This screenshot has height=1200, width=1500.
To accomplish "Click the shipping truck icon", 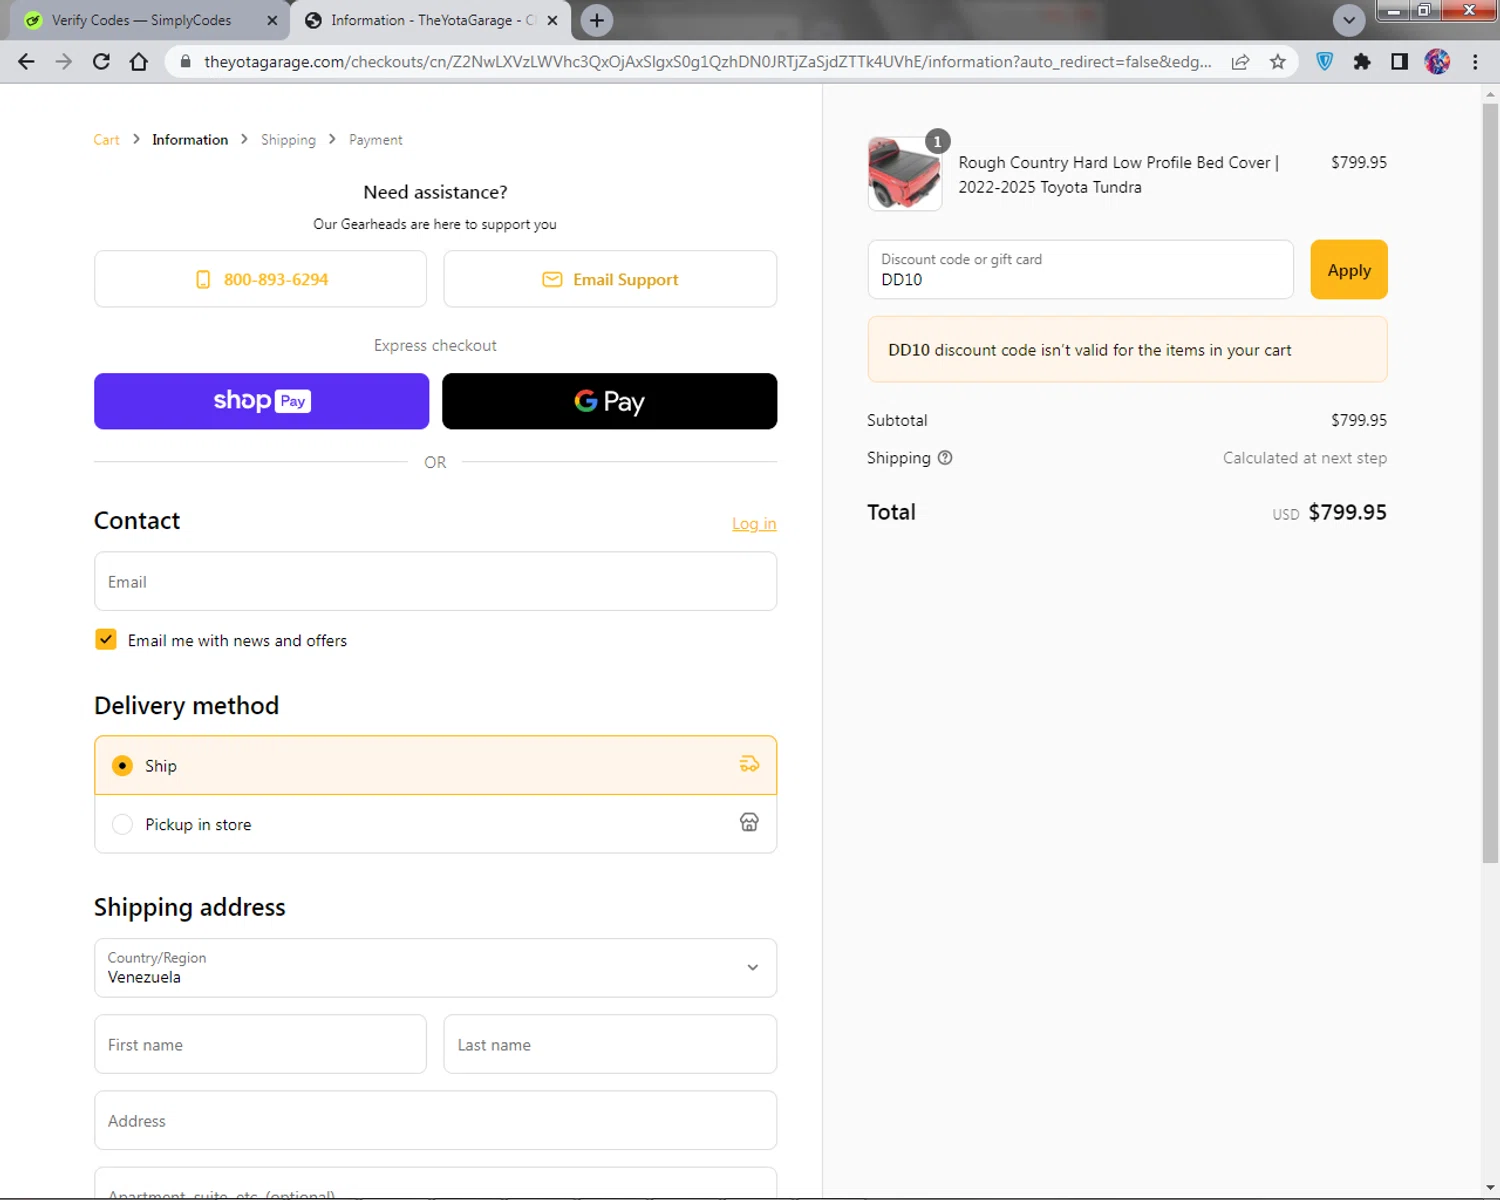I will point(749,764).
